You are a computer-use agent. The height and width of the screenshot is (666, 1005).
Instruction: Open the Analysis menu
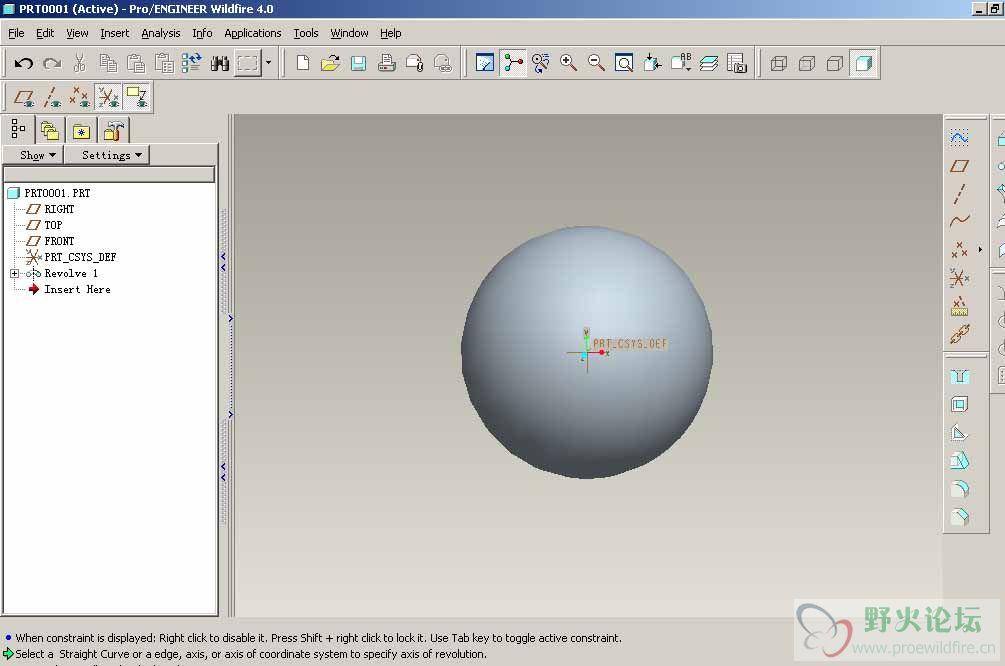[161, 33]
